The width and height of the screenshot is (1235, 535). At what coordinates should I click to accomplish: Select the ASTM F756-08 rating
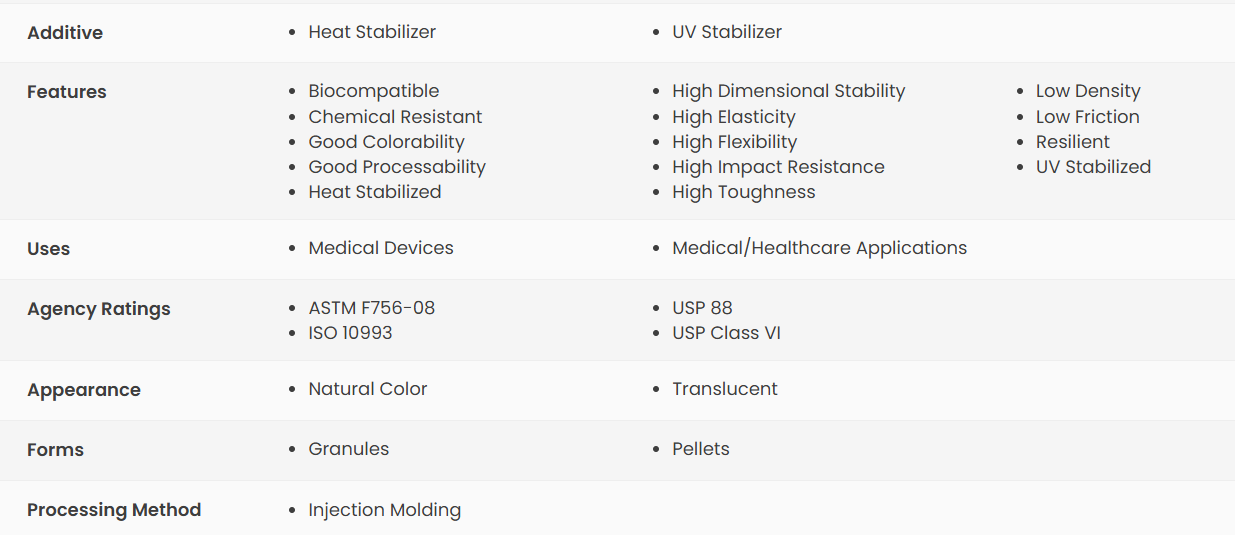click(x=372, y=308)
